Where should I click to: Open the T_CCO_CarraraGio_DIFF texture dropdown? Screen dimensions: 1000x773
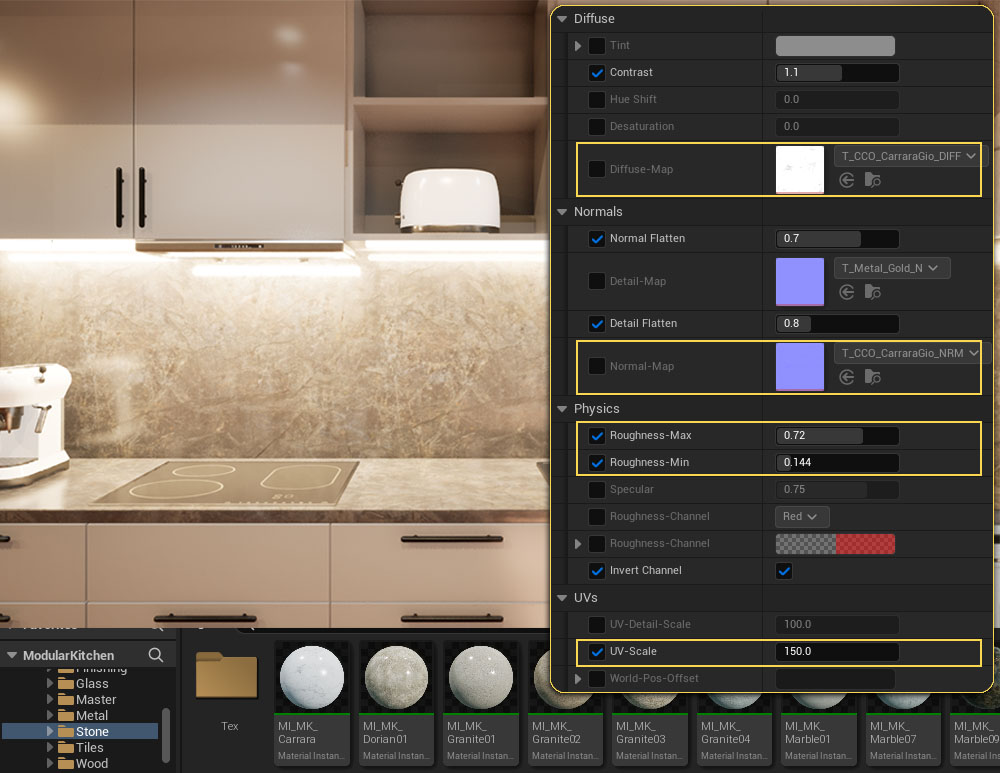pyautogui.click(x=910, y=156)
